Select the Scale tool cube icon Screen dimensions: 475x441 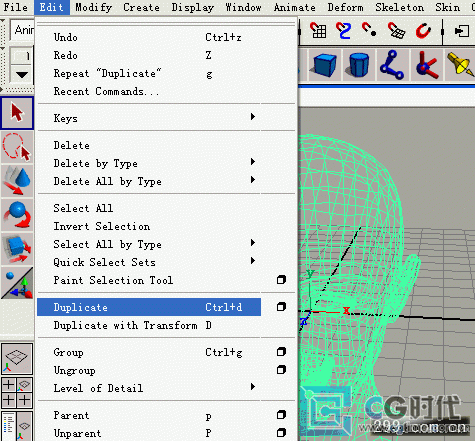[x=17, y=248]
